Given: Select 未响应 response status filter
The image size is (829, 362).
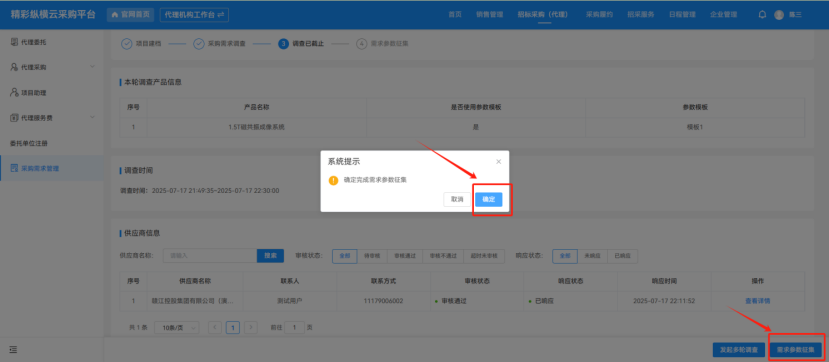Looking at the screenshot, I should pyautogui.click(x=592, y=256).
